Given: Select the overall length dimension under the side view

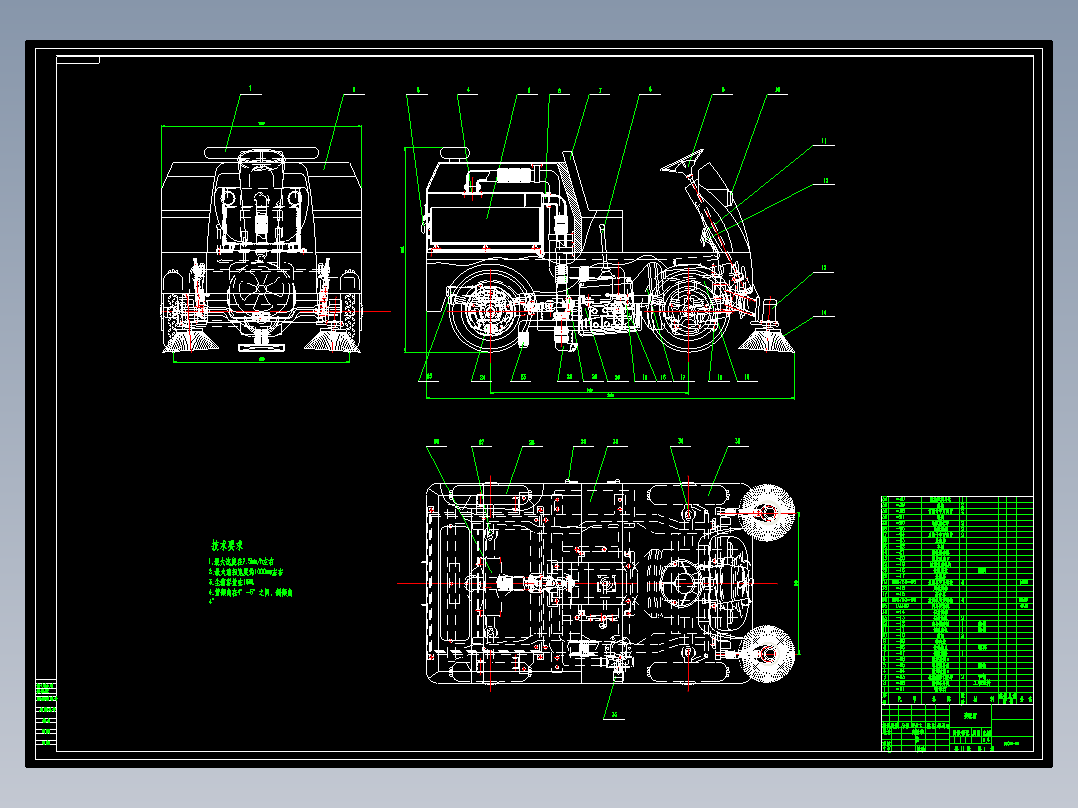Looking at the screenshot, I should pos(610,396).
